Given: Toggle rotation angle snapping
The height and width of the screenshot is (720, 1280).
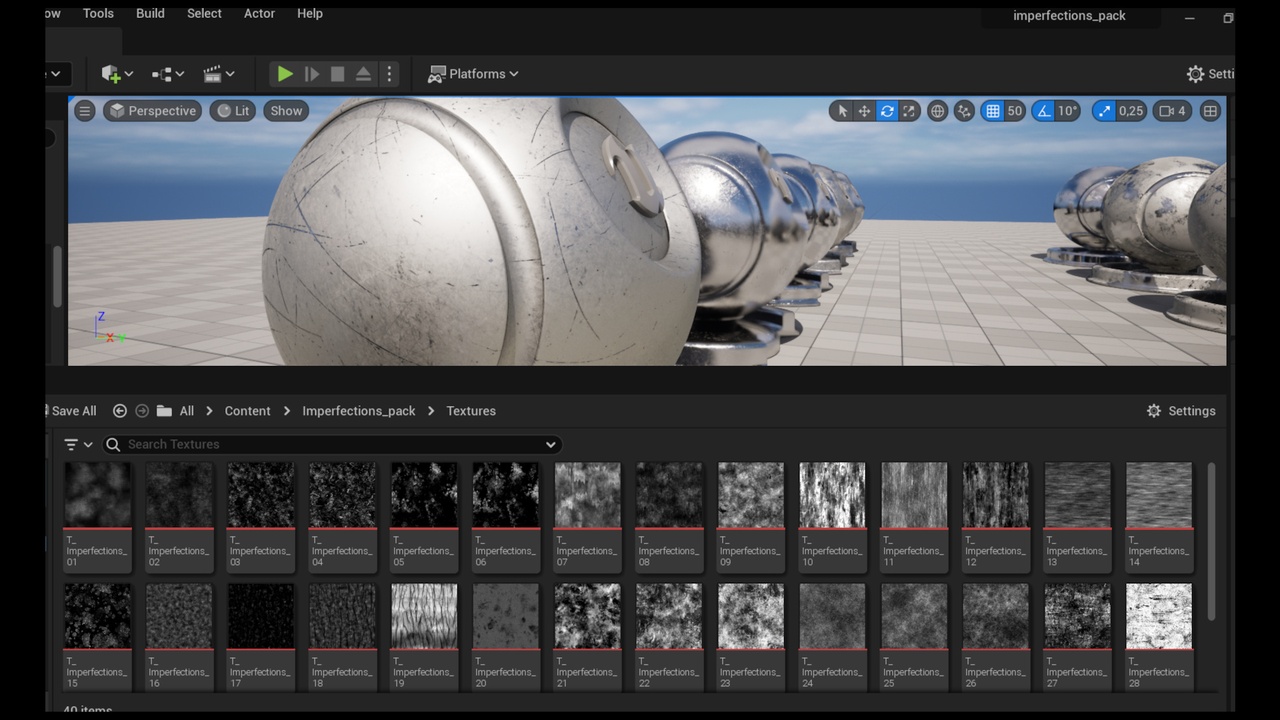Looking at the screenshot, I should coord(1044,111).
